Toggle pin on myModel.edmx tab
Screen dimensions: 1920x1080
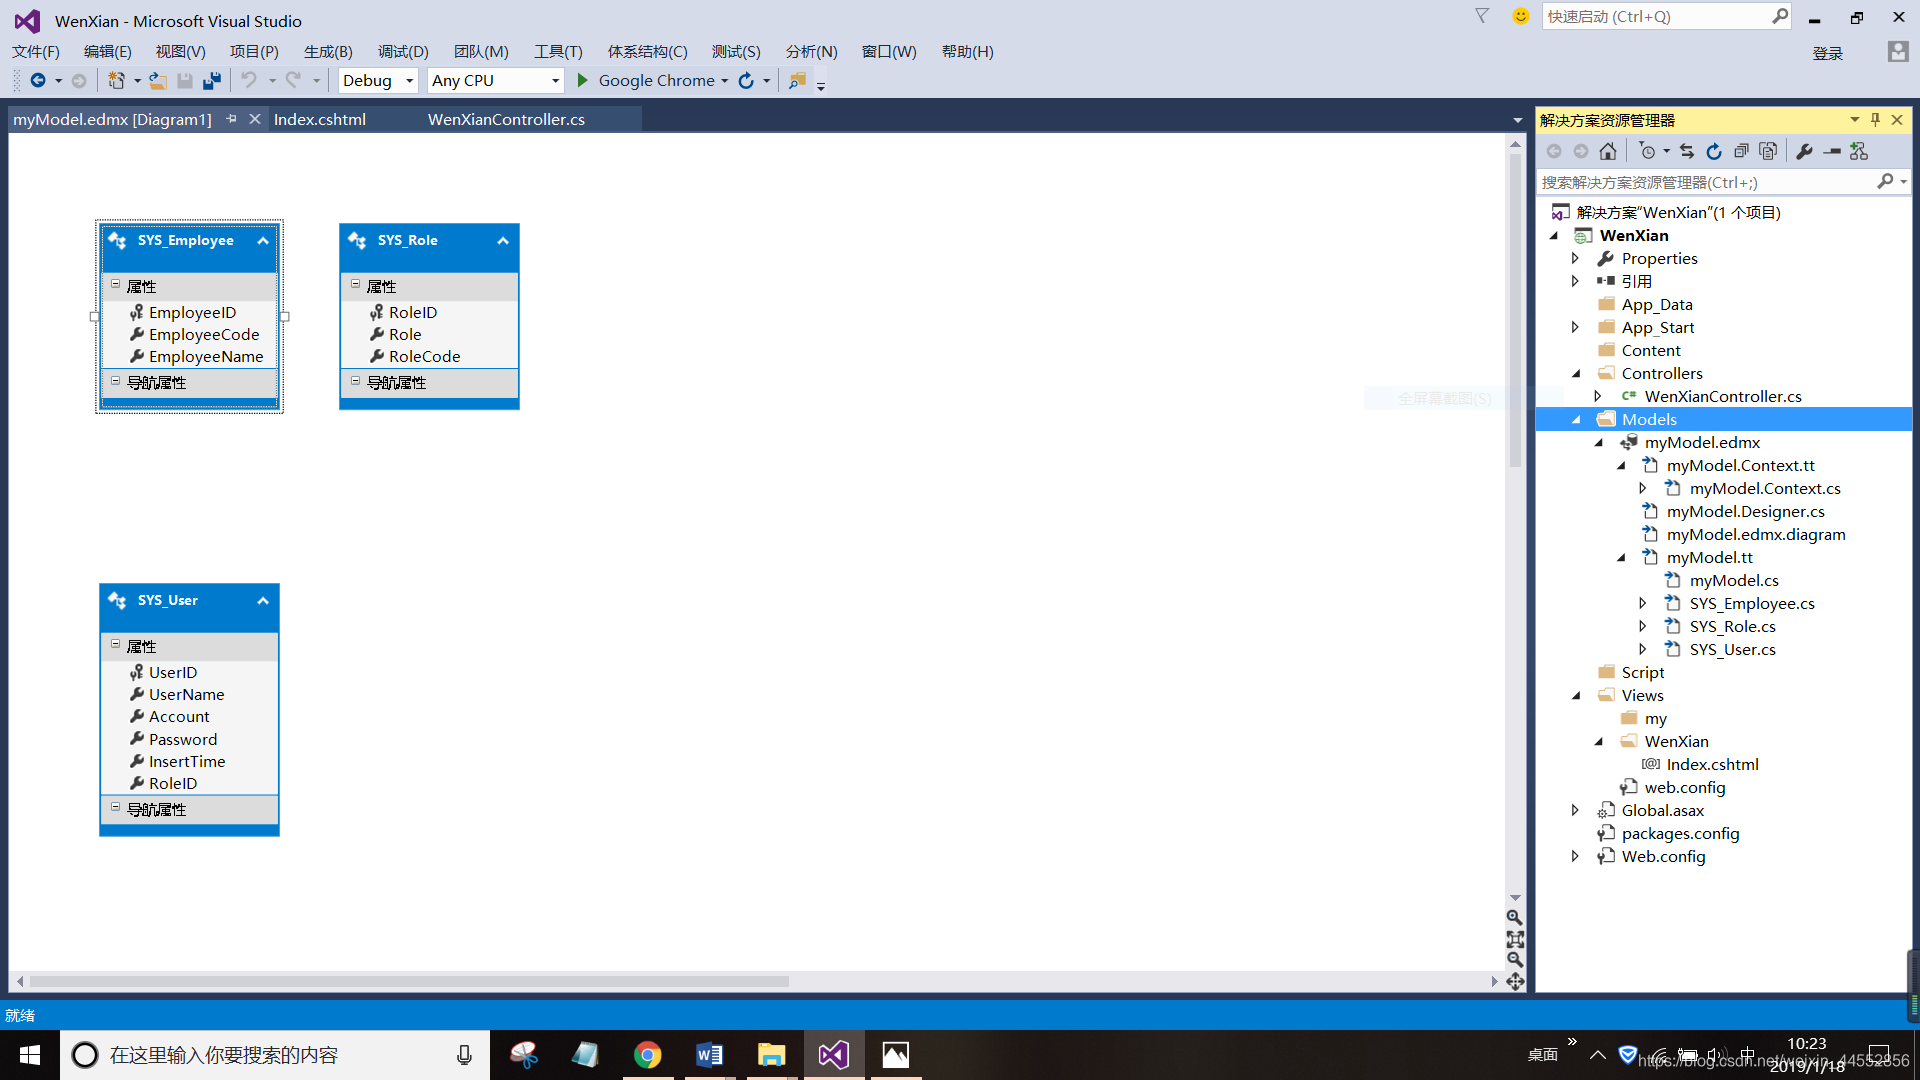[x=232, y=119]
